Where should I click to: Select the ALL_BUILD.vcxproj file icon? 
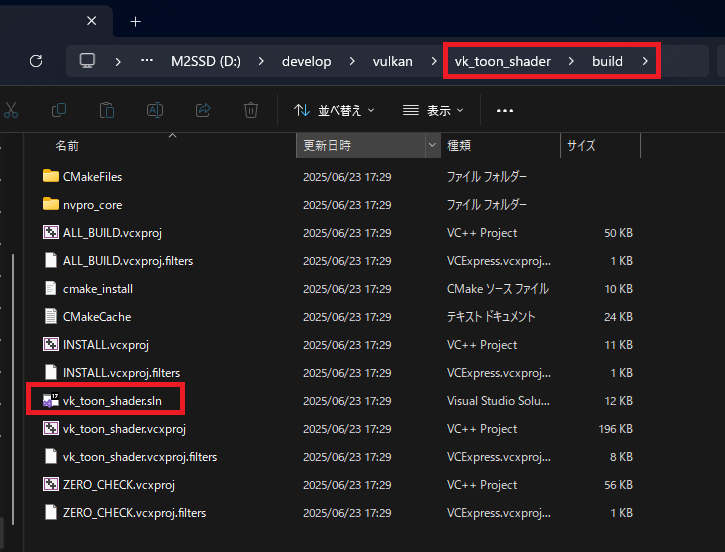point(51,232)
